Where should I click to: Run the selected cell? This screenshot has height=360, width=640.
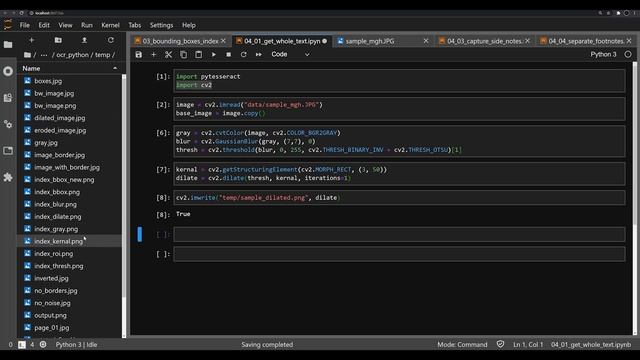tap(213, 54)
